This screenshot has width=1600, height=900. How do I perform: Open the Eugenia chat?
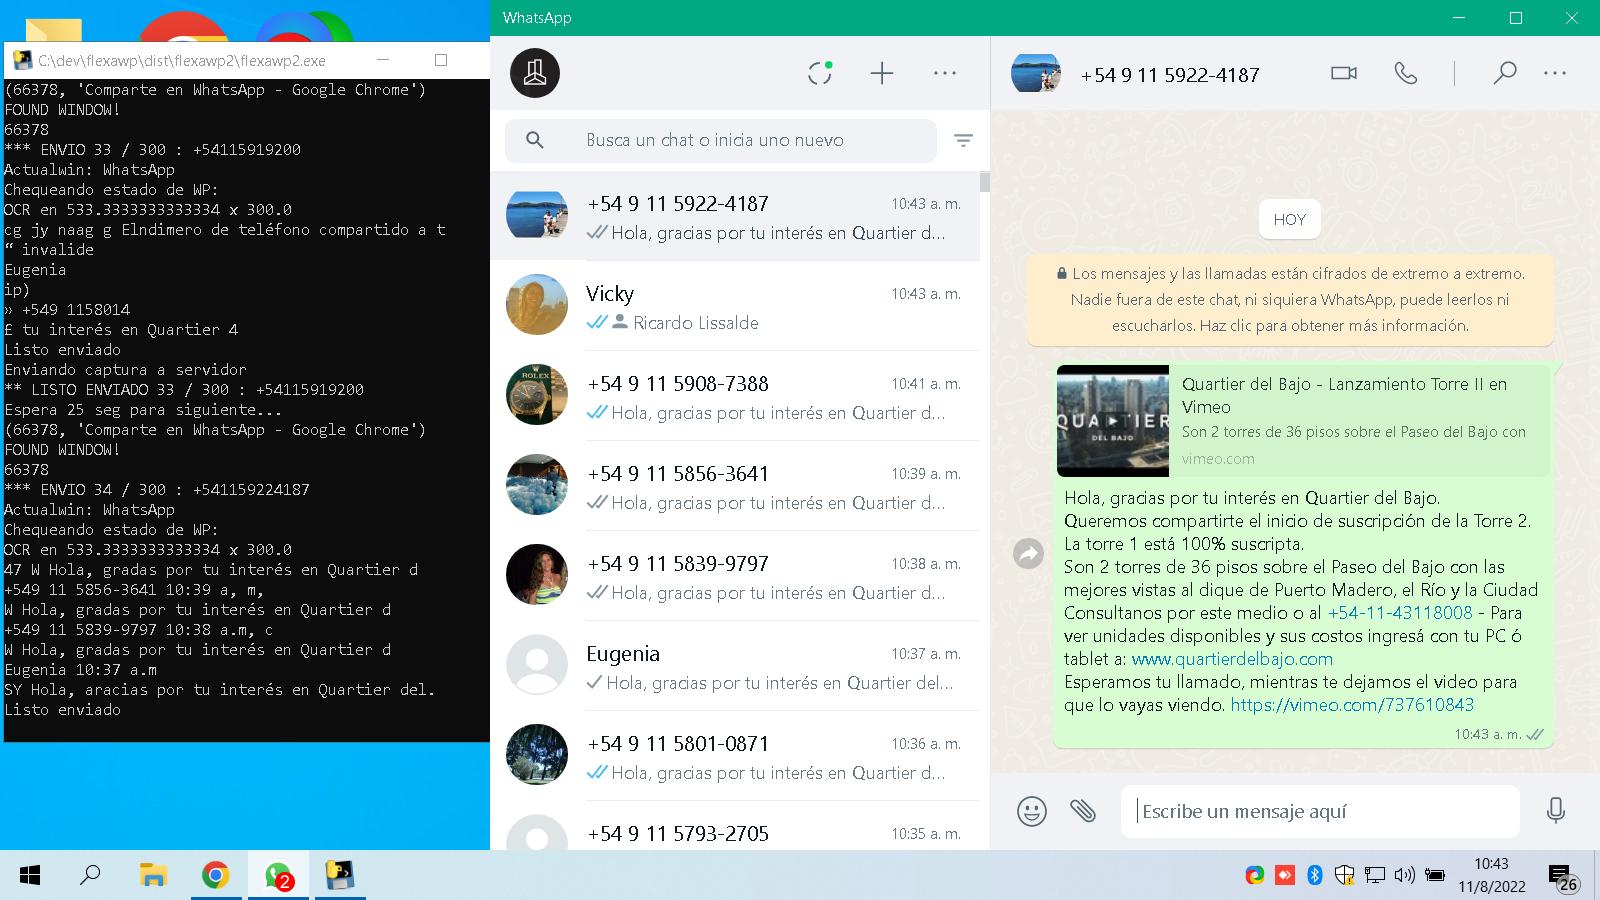[735, 666]
